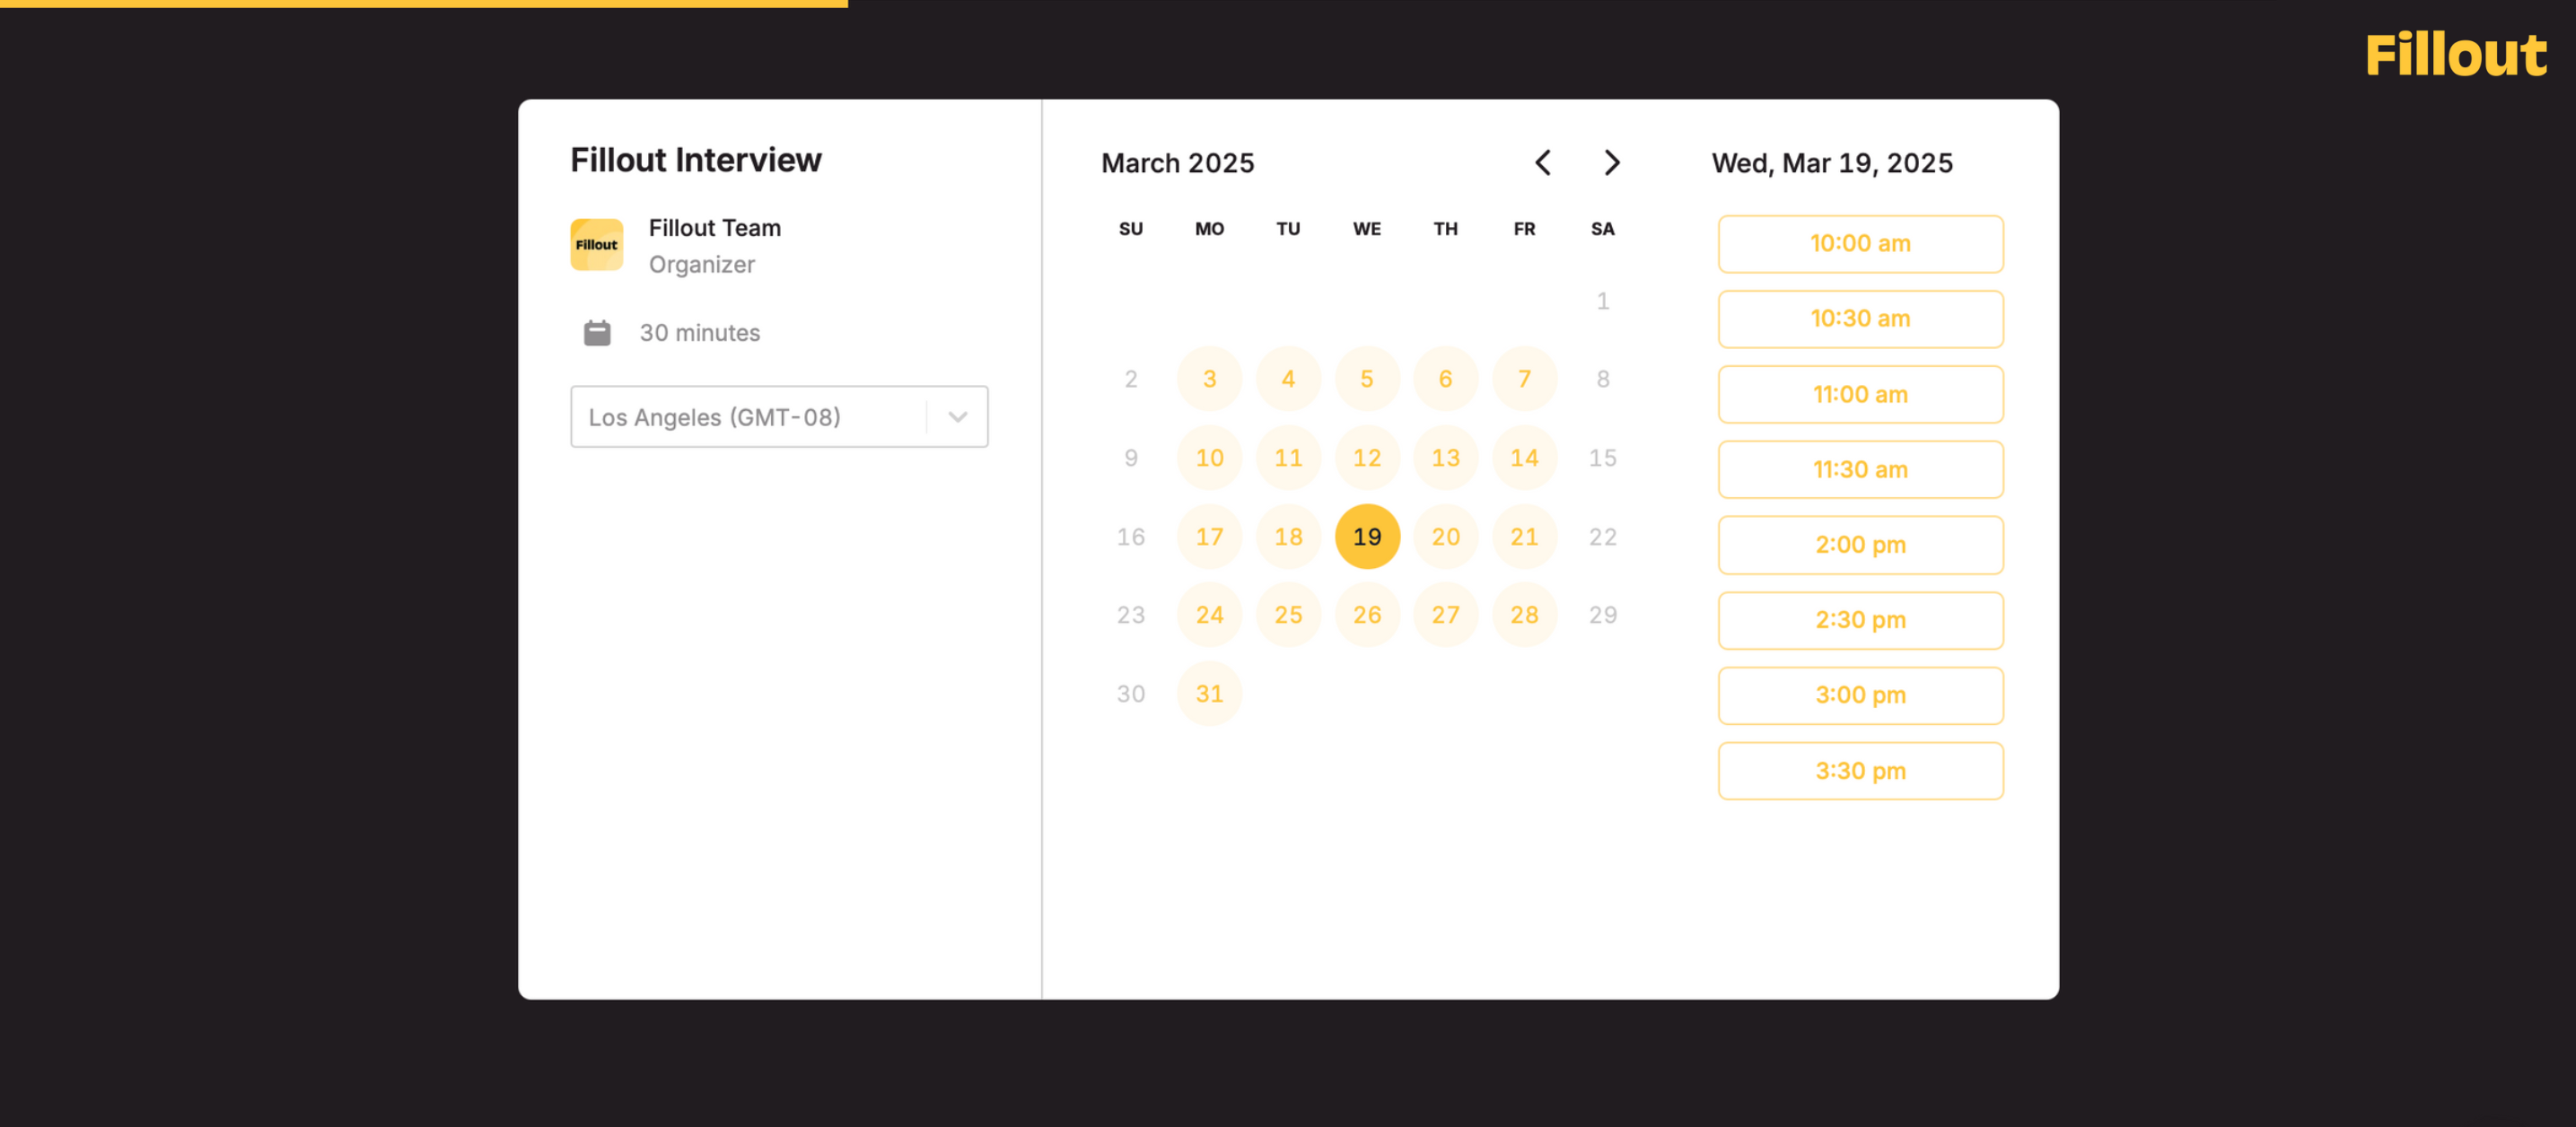Open the Los Angeles timezone dropdown

[779, 417]
